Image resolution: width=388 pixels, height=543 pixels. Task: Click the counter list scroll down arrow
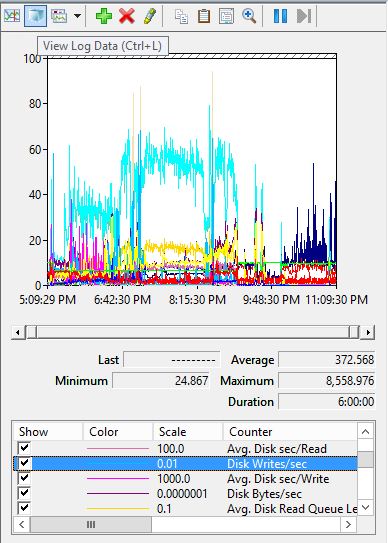[x=365, y=508]
